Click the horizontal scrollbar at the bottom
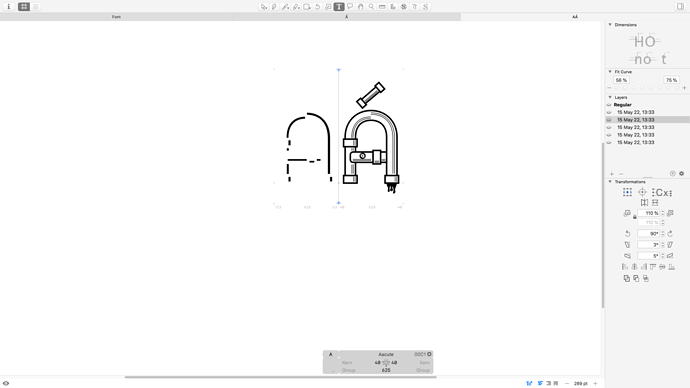Screen dimensions: 690x388 click(x=280, y=377)
